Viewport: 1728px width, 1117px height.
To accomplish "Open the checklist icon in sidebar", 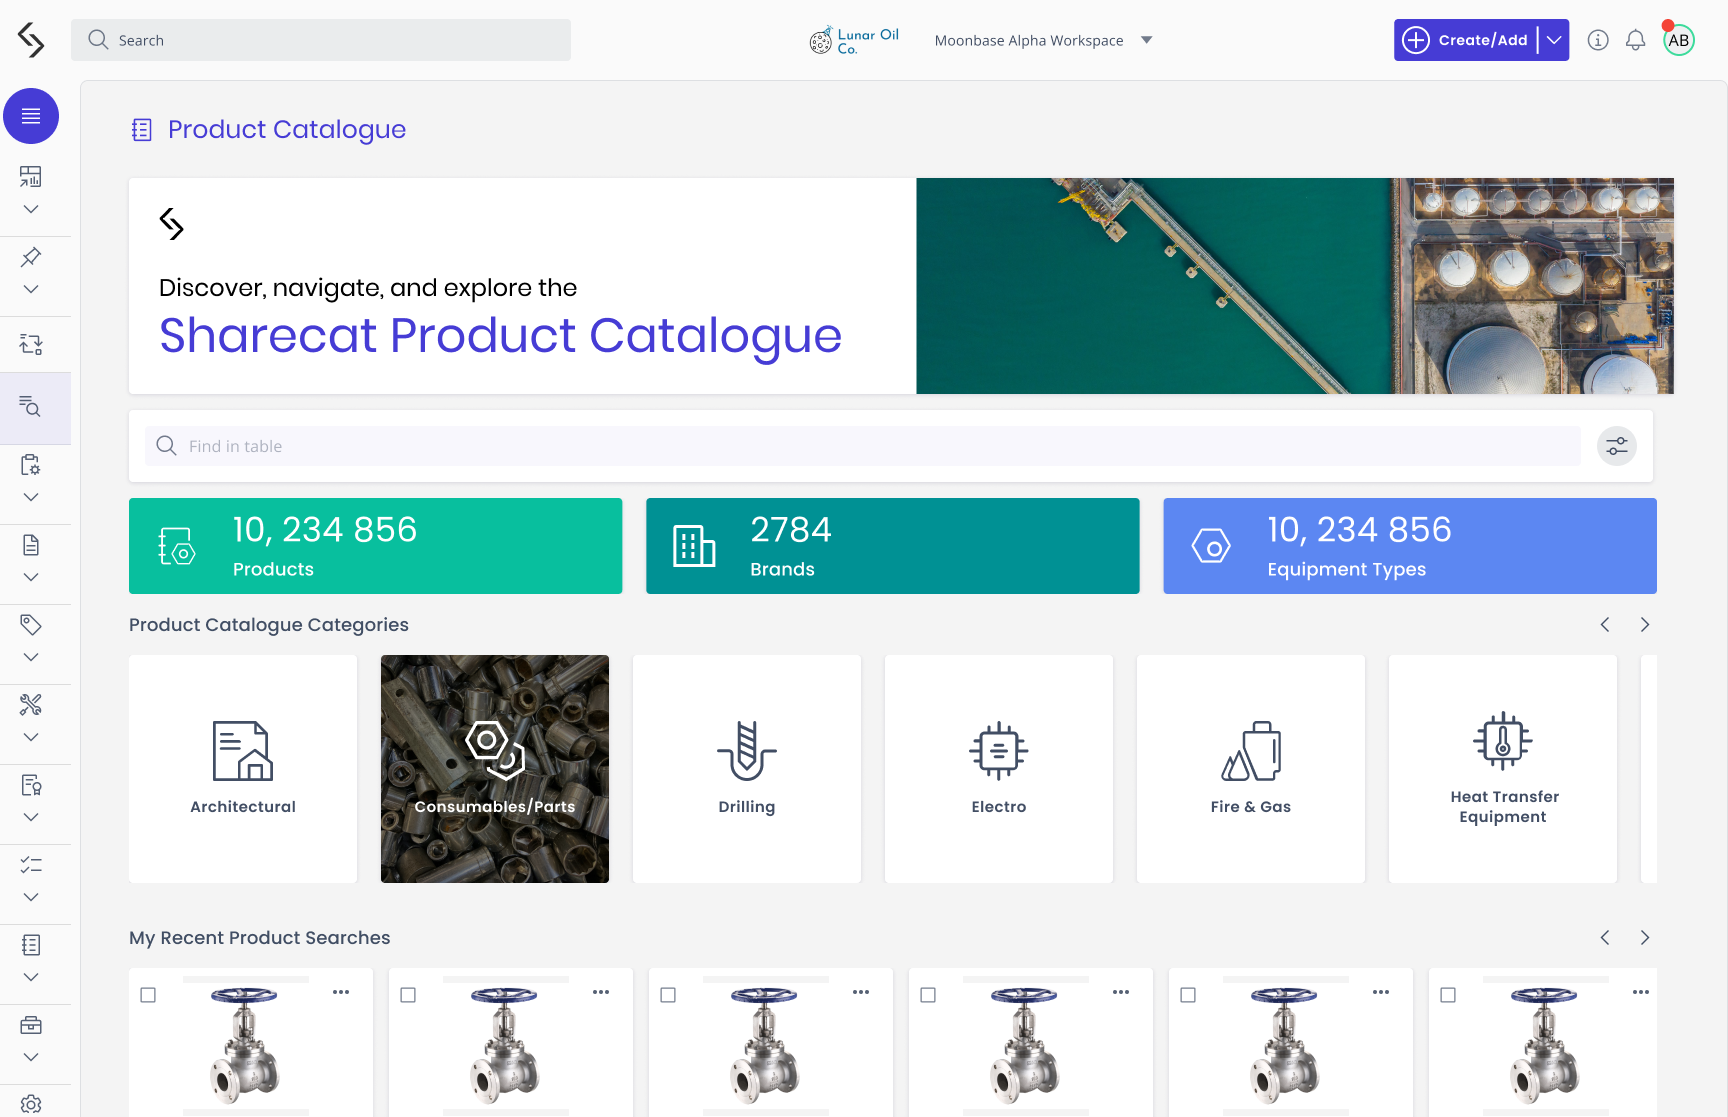I will pyautogui.click(x=31, y=865).
